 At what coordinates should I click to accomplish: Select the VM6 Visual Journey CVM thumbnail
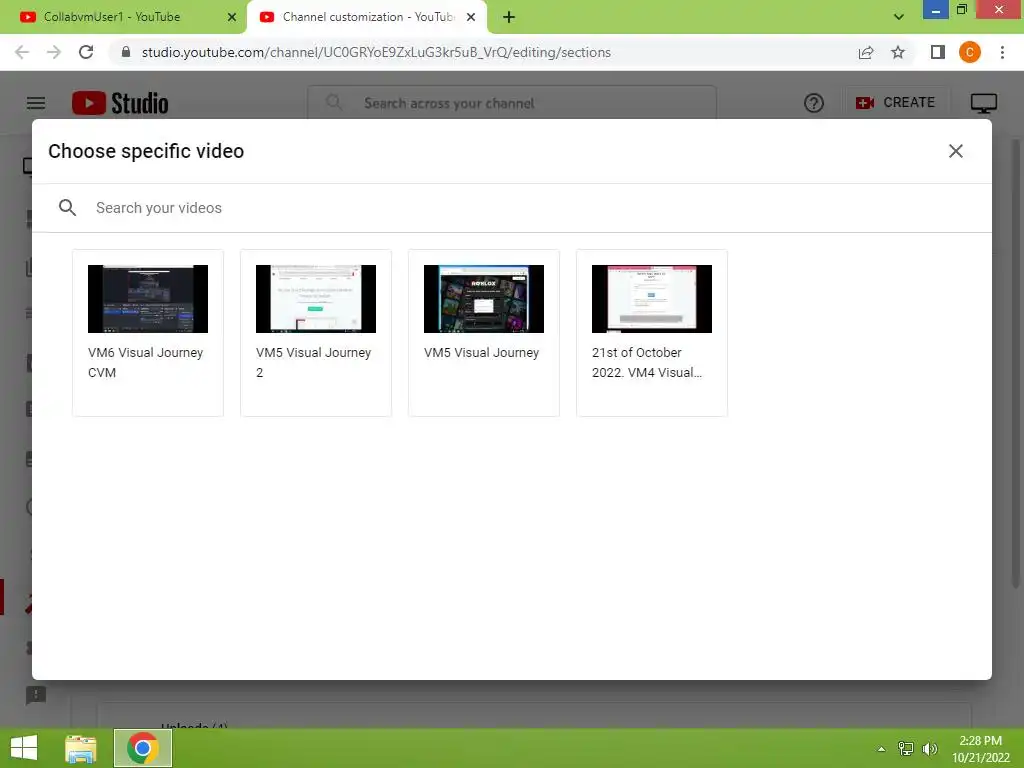tap(148, 298)
